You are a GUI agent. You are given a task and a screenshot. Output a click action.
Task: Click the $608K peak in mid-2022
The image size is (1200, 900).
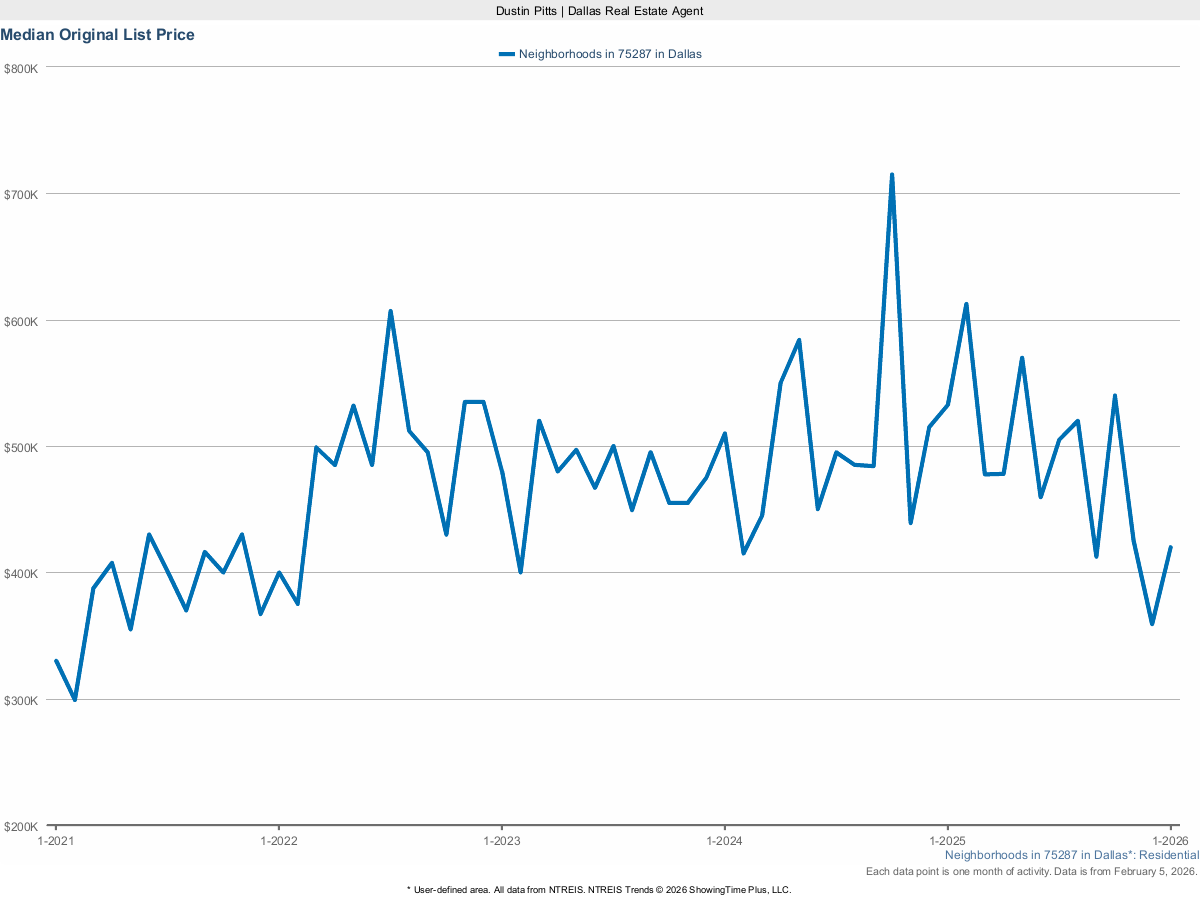point(390,312)
